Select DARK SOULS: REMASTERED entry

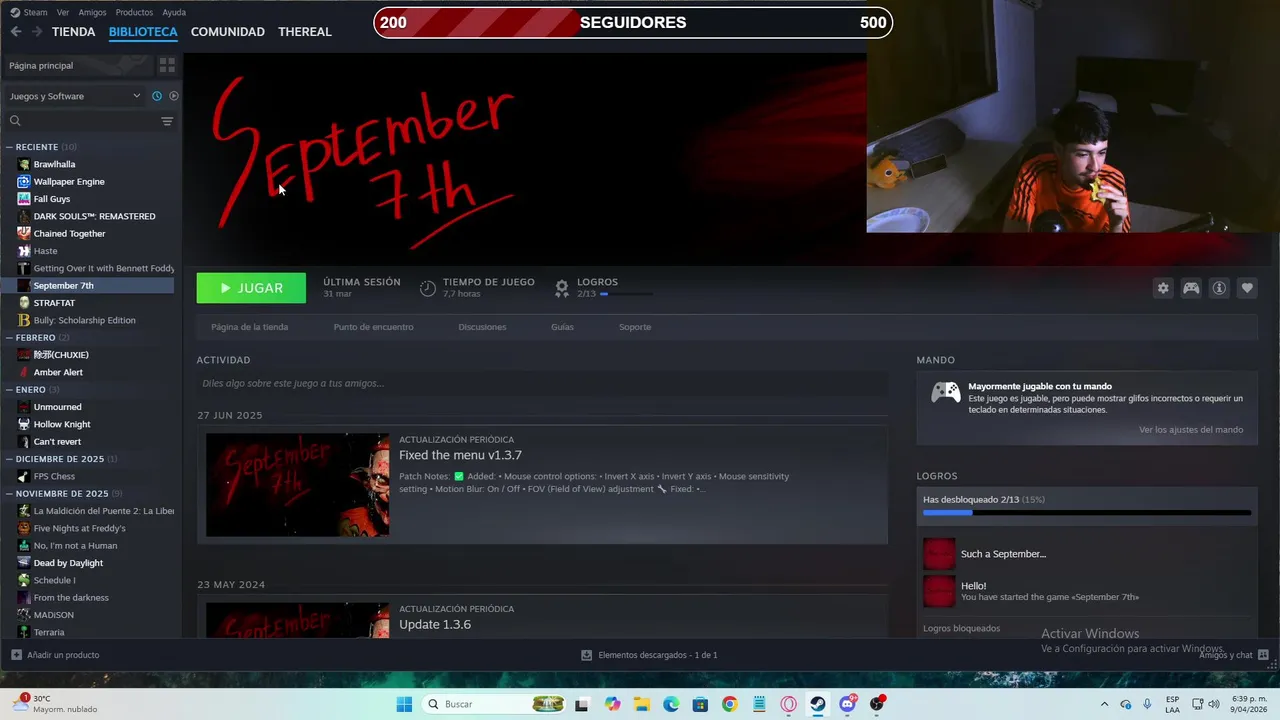pos(94,216)
